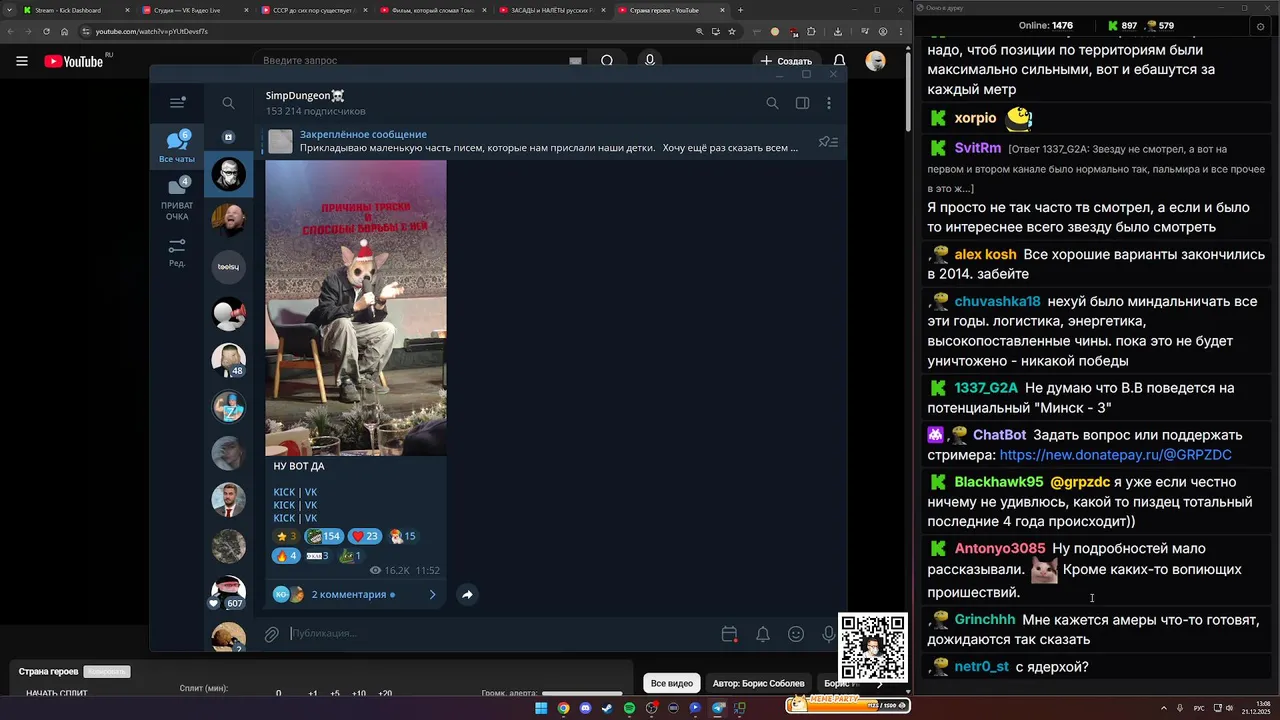
Task: Open Steam from the Windows taskbar
Action: (x=607, y=708)
